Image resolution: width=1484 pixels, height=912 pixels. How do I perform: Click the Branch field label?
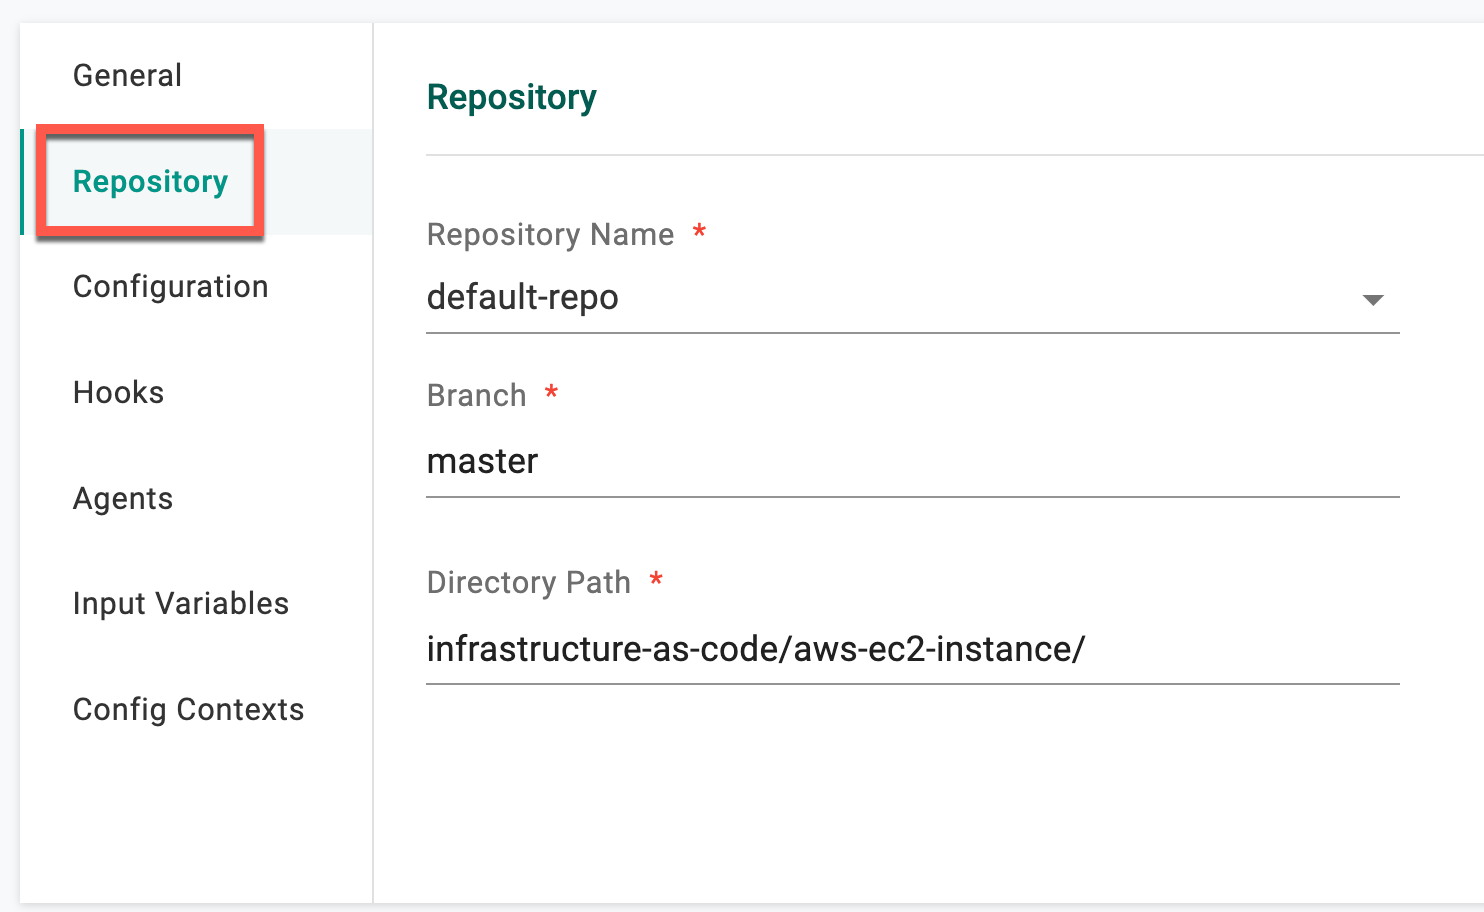[x=476, y=396]
